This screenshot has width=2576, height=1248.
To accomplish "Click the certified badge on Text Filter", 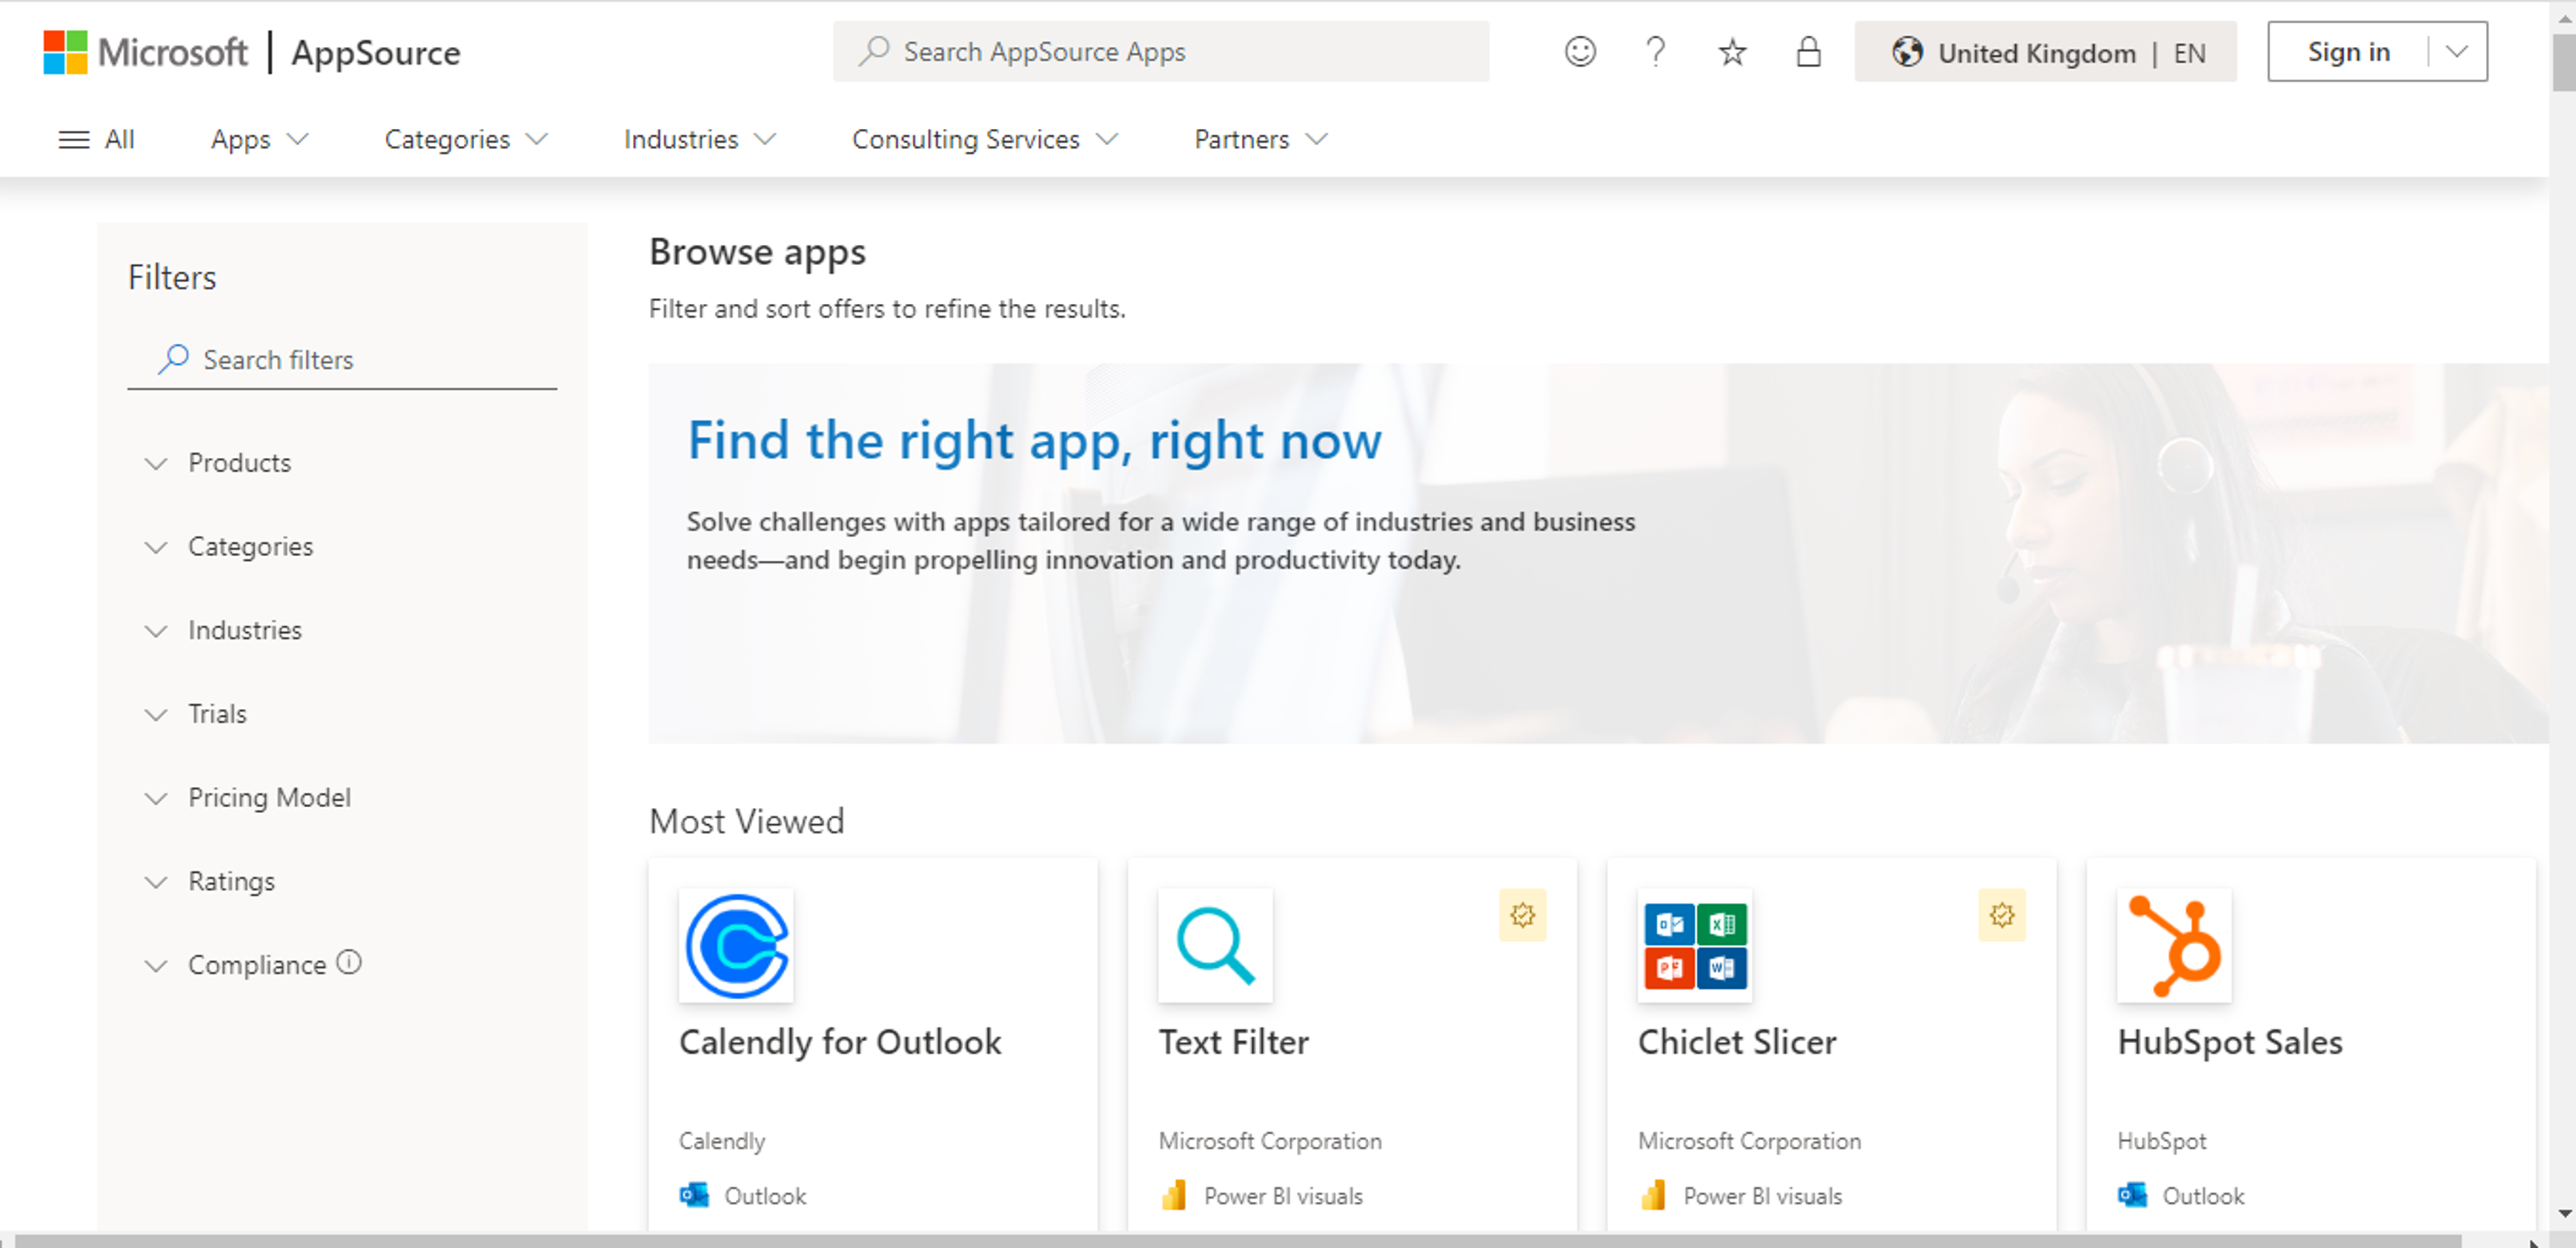I will 1522,915.
